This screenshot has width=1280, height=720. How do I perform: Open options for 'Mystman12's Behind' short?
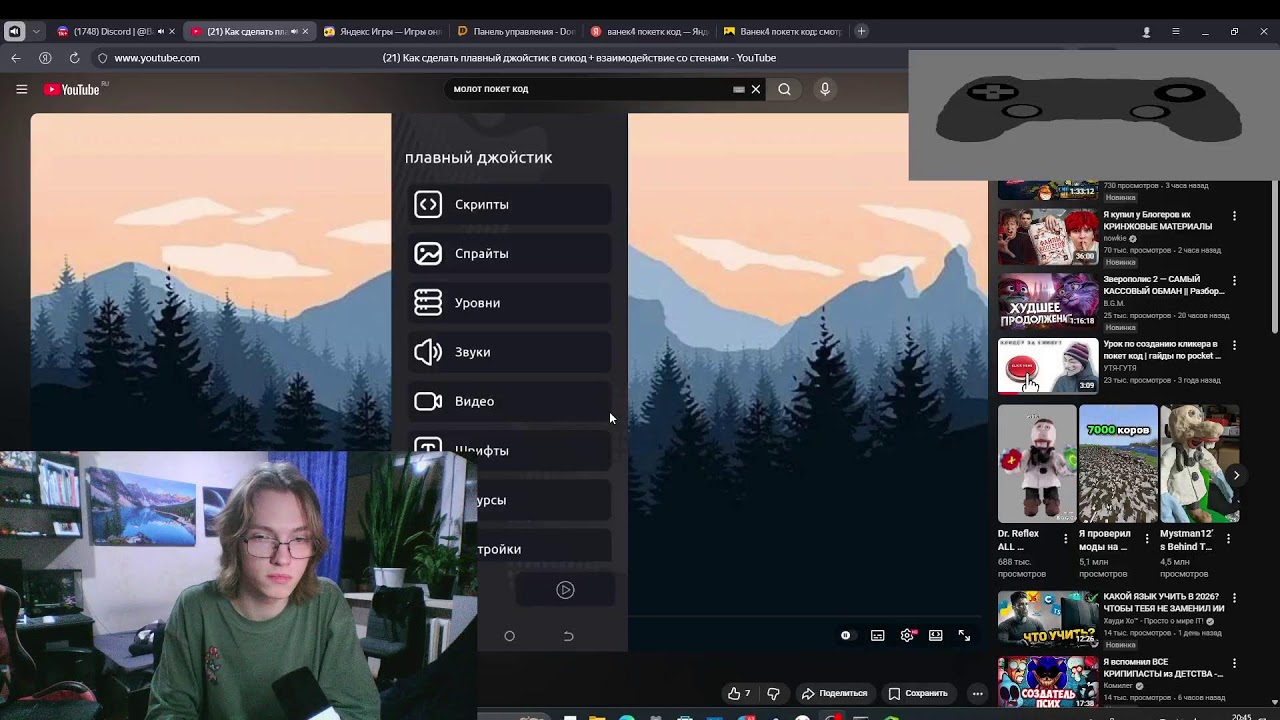pyautogui.click(x=1228, y=539)
